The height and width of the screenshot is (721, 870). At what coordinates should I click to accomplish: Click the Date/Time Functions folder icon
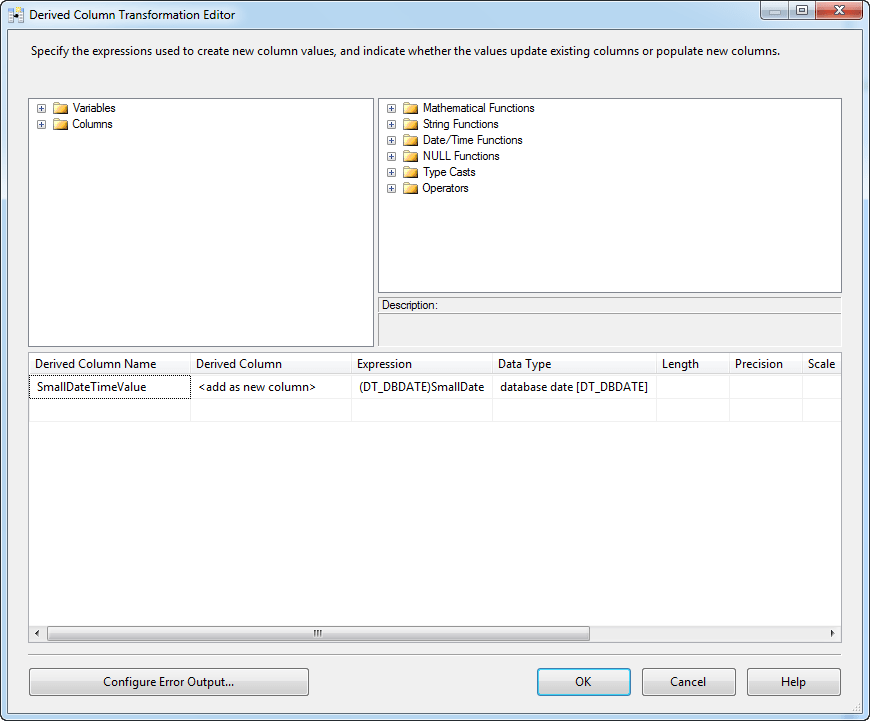(411, 140)
